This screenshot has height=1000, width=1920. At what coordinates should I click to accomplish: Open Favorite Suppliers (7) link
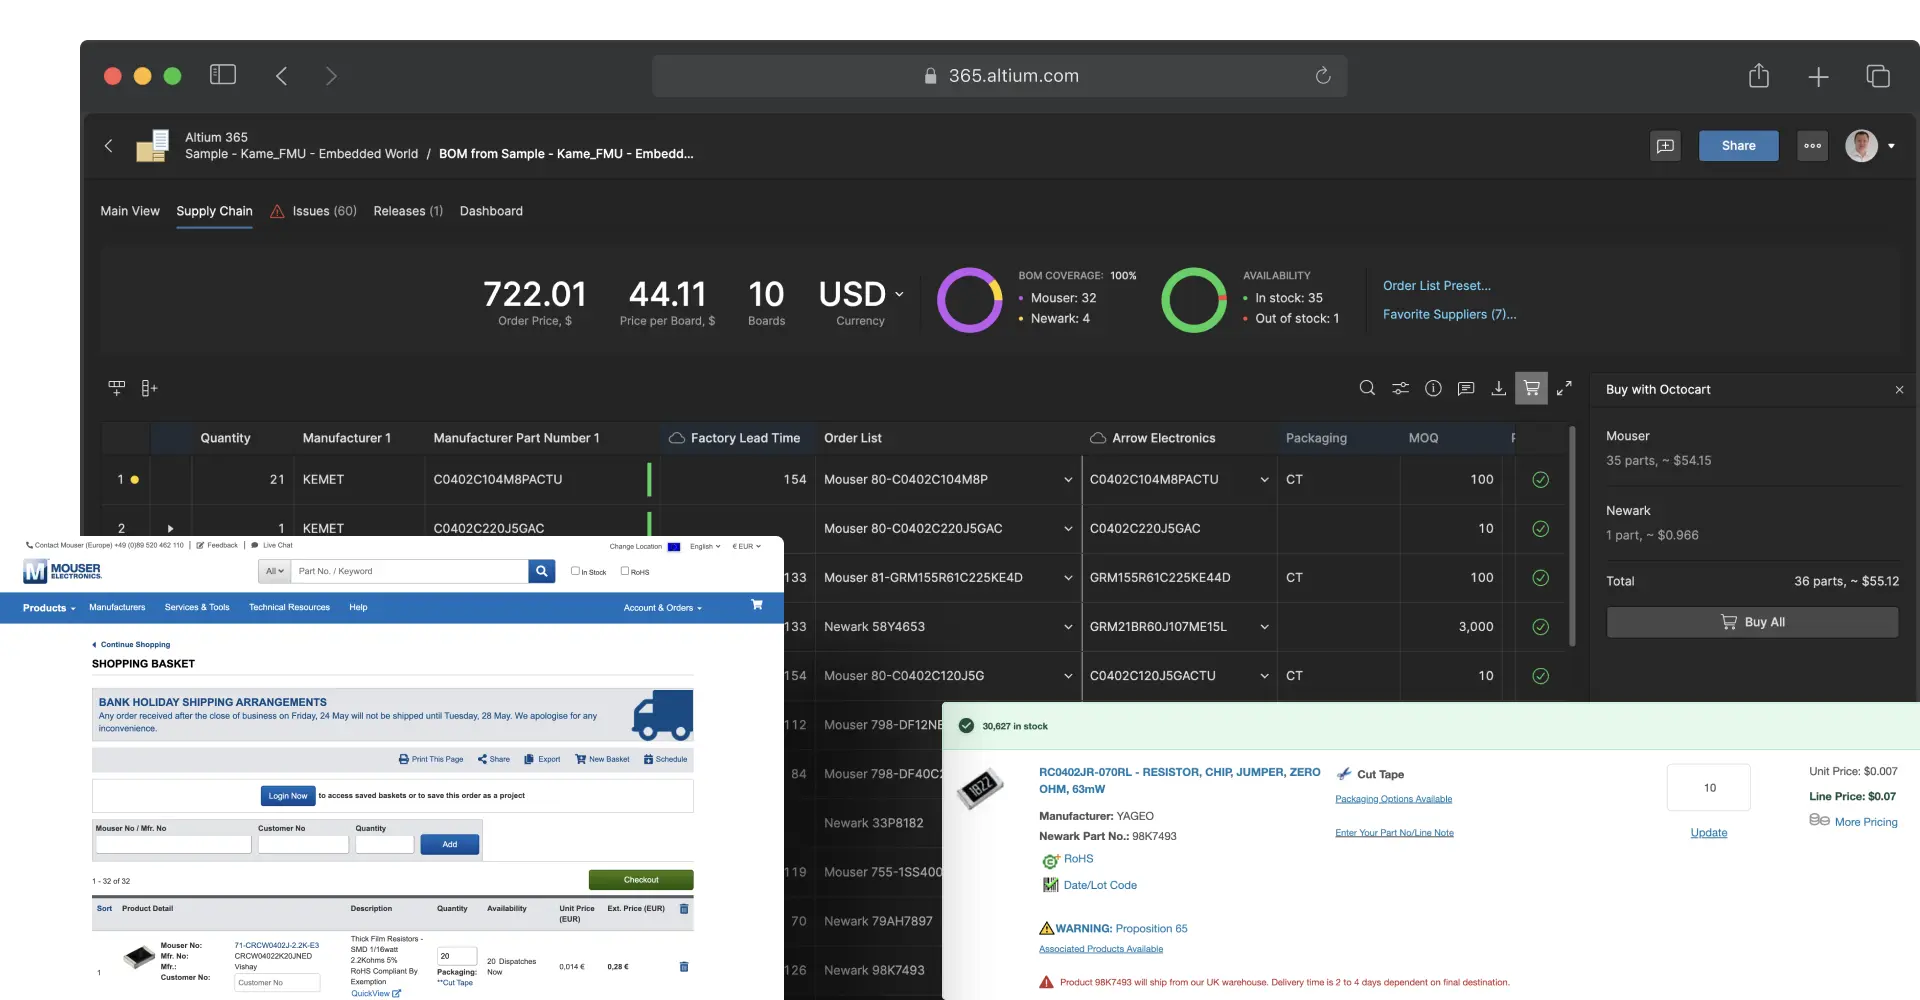1449,314
